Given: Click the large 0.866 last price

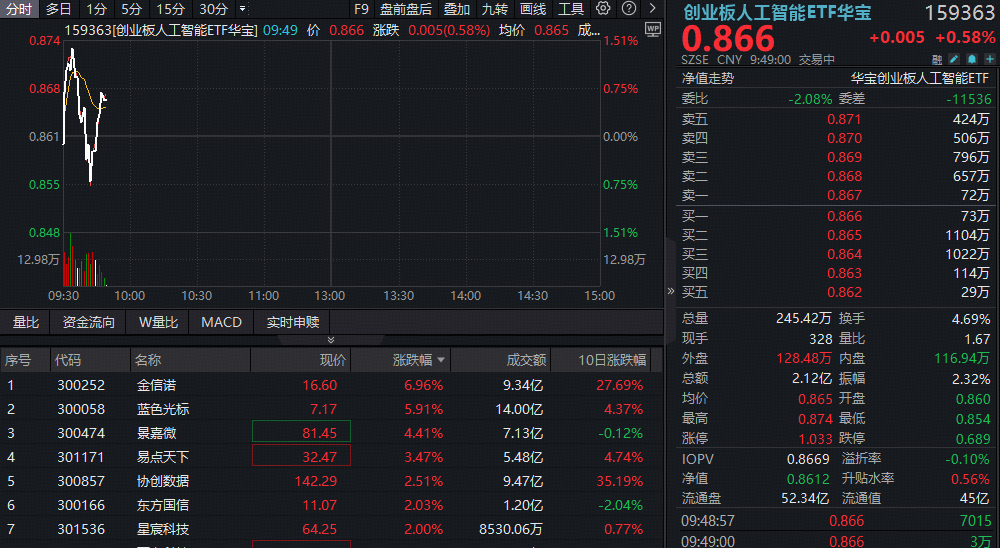Looking at the screenshot, I should pos(728,38).
